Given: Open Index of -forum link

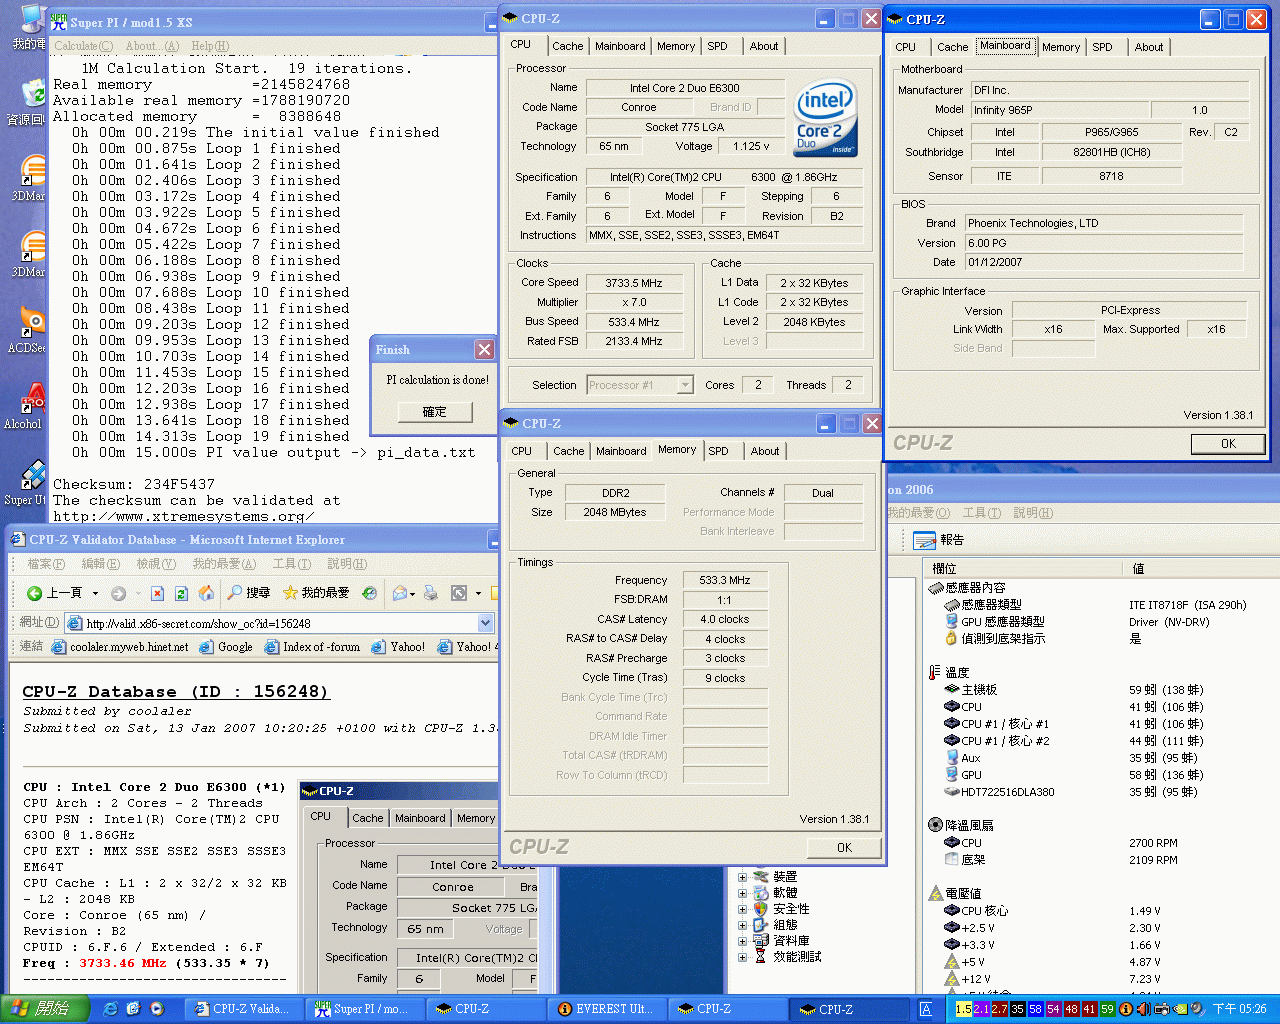Looking at the screenshot, I should point(313,647).
